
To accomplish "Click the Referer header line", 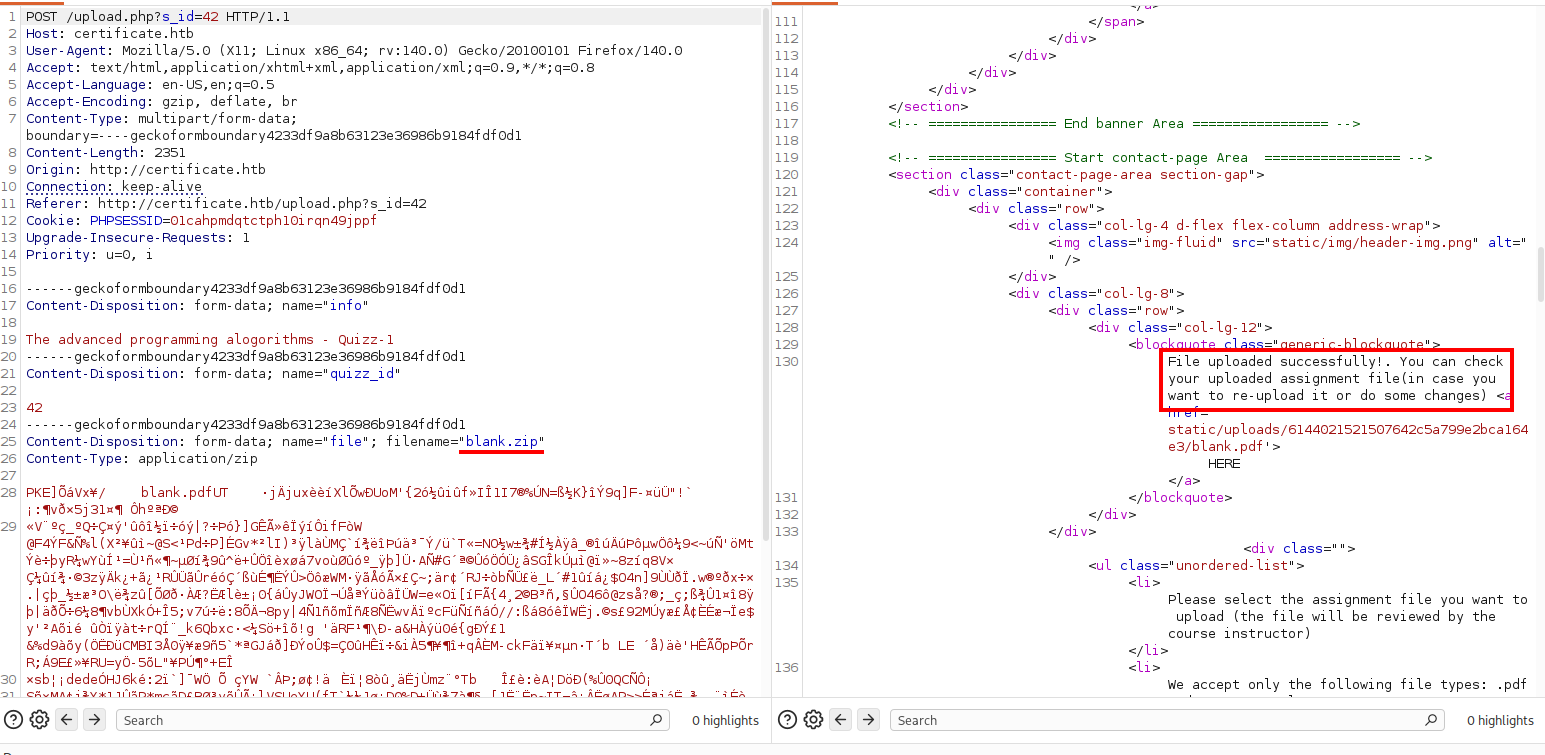I will pos(226,203).
